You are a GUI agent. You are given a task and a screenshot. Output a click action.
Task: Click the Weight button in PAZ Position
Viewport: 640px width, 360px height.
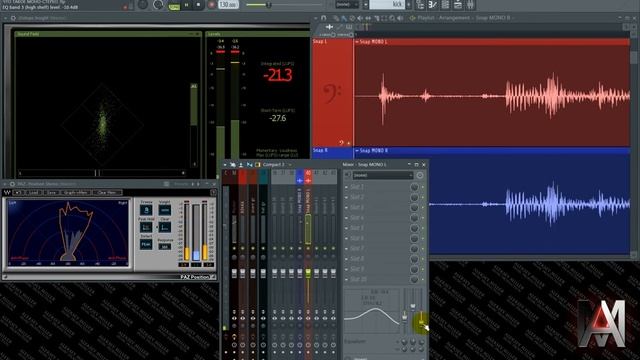coord(164,210)
